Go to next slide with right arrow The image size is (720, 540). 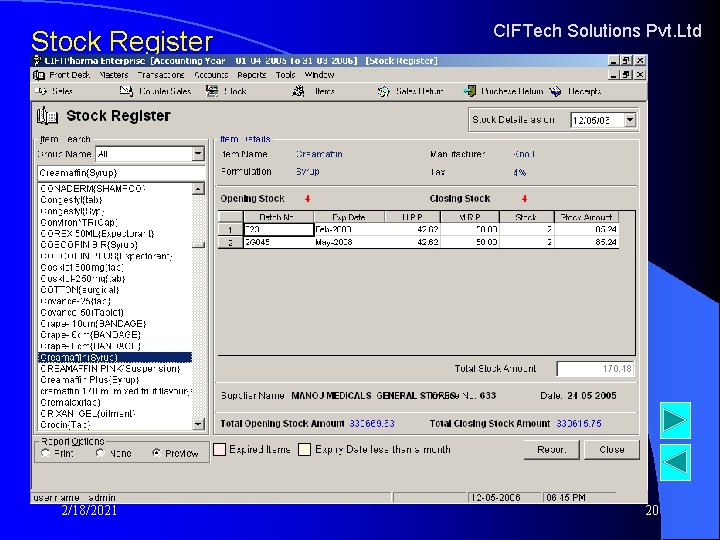(675, 420)
